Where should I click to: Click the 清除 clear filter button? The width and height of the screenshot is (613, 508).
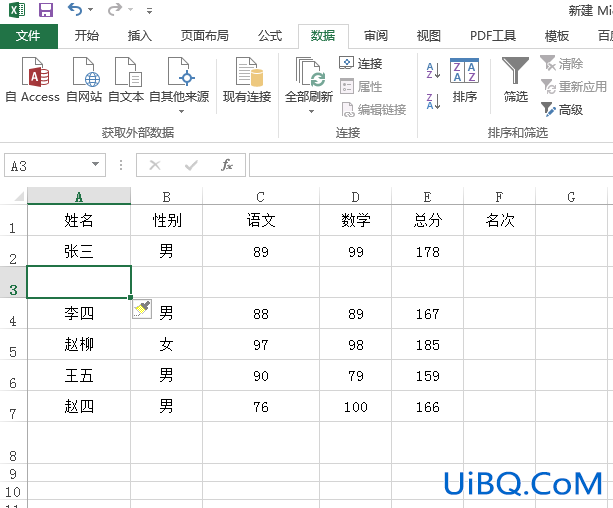tap(562, 63)
